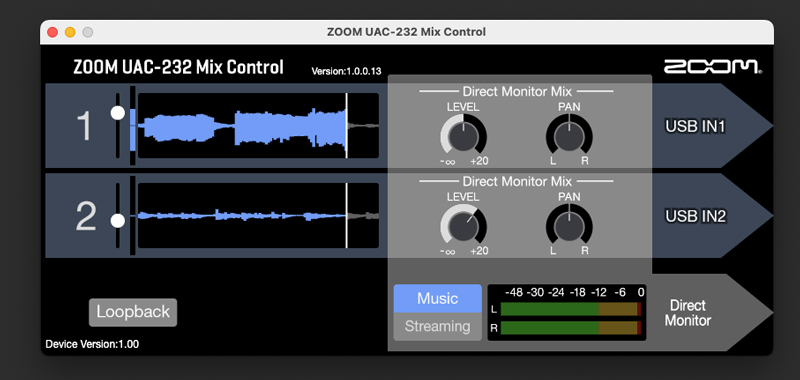Click the window title bar text
Image resolution: width=800 pixels, height=380 pixels.
click(x=406, y=32)
